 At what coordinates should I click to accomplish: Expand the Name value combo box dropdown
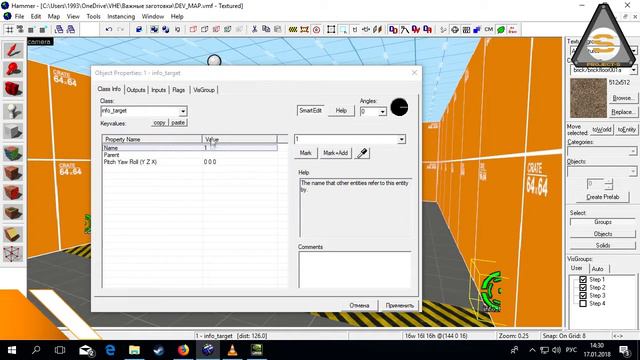401,140
